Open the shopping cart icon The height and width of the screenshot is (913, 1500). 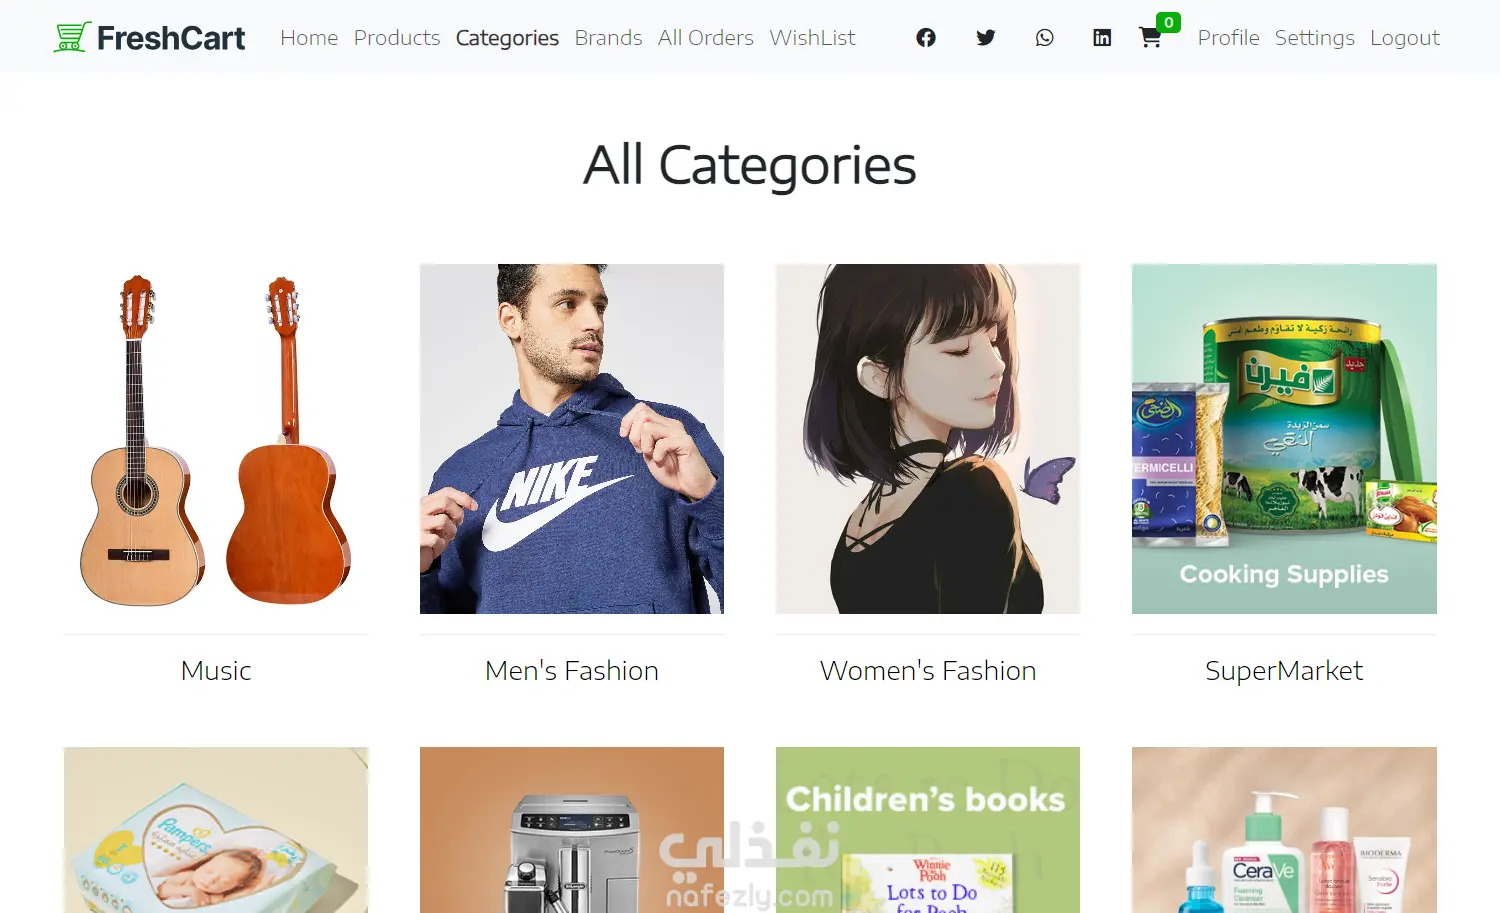pos(1151,38)
